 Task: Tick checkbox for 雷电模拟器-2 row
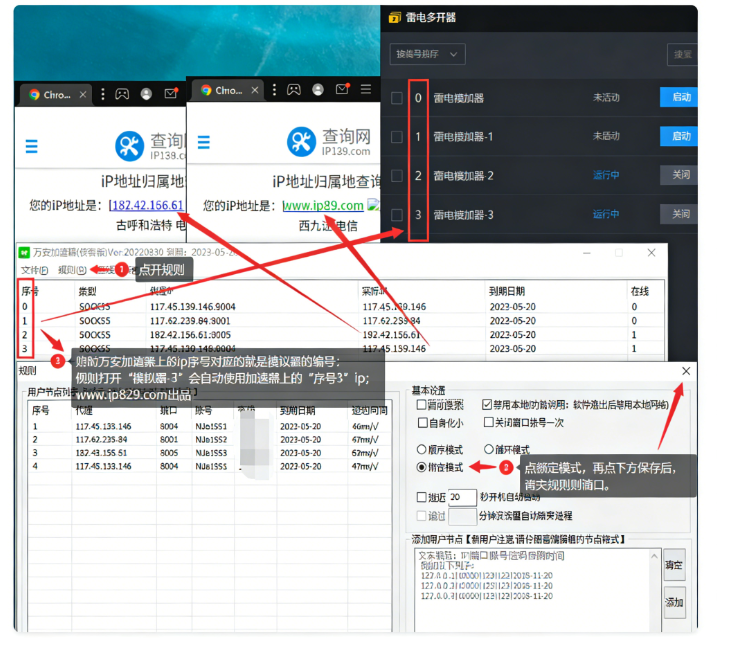point(396,176)
